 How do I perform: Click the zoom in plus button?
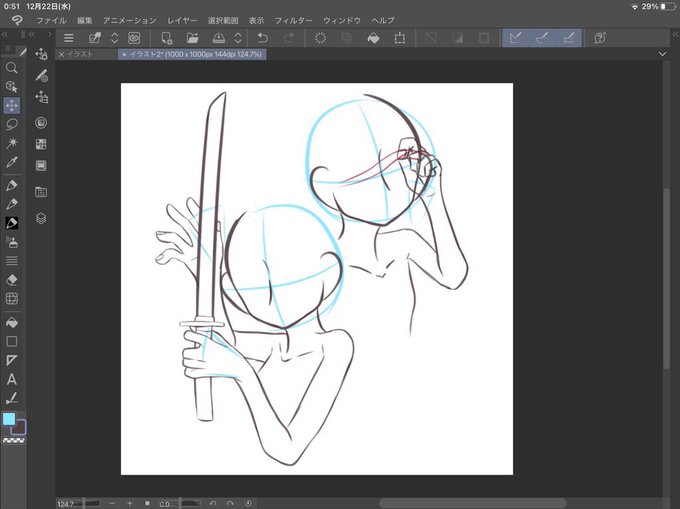(x=130, y=503)
